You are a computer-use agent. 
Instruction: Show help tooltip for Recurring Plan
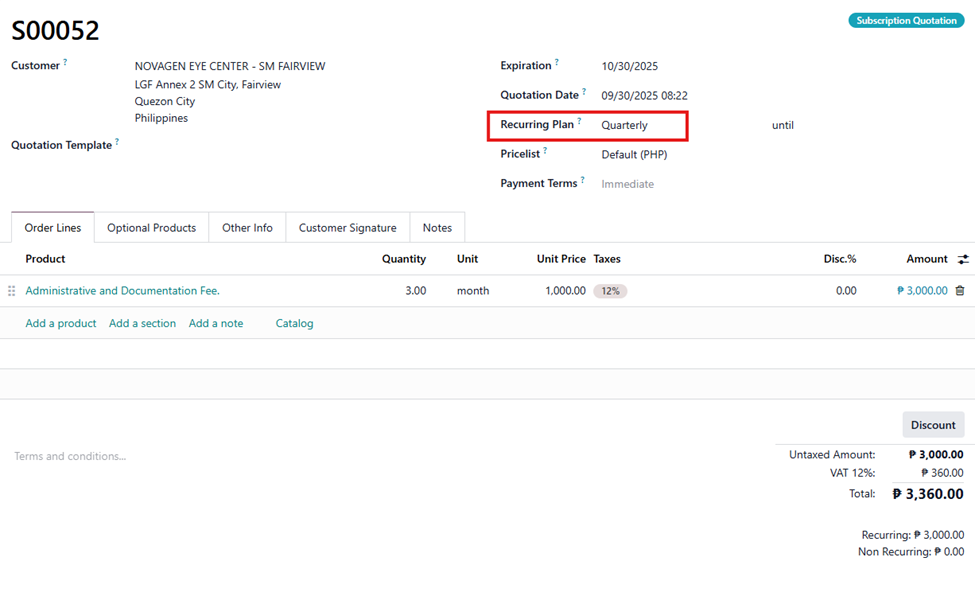[579, 122]
